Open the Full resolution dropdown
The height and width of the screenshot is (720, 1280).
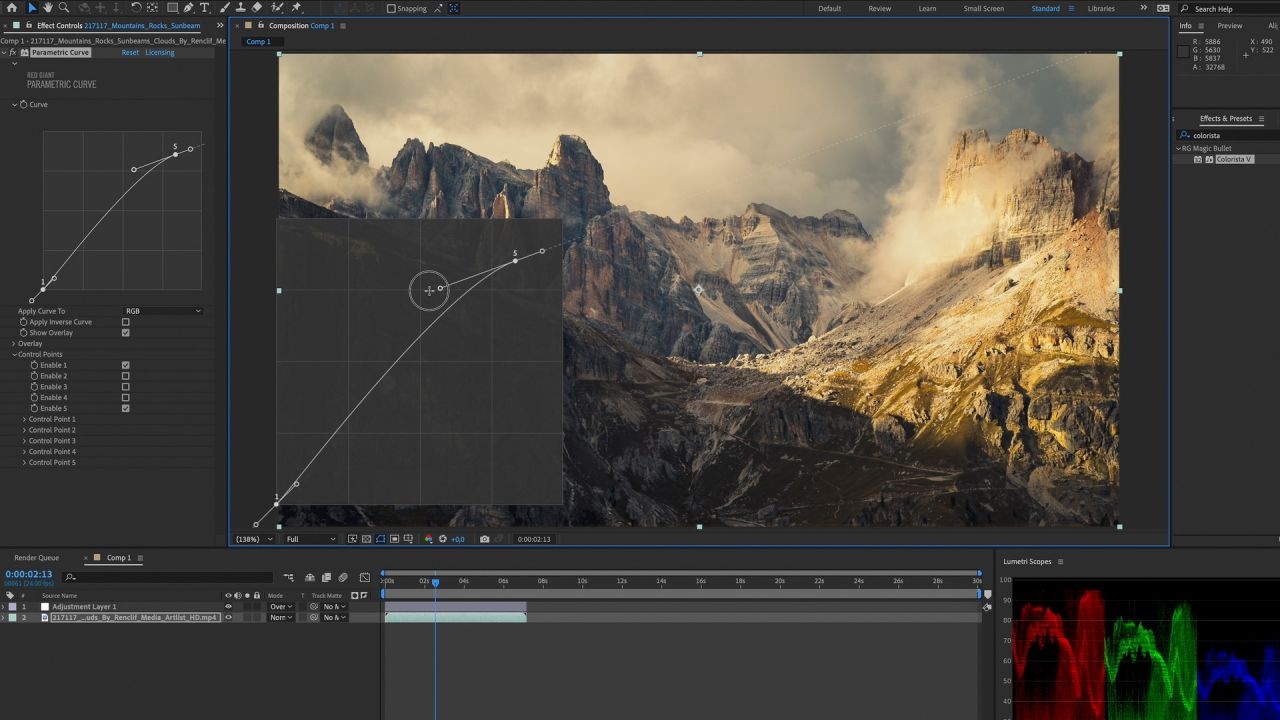tap(310, 539)
